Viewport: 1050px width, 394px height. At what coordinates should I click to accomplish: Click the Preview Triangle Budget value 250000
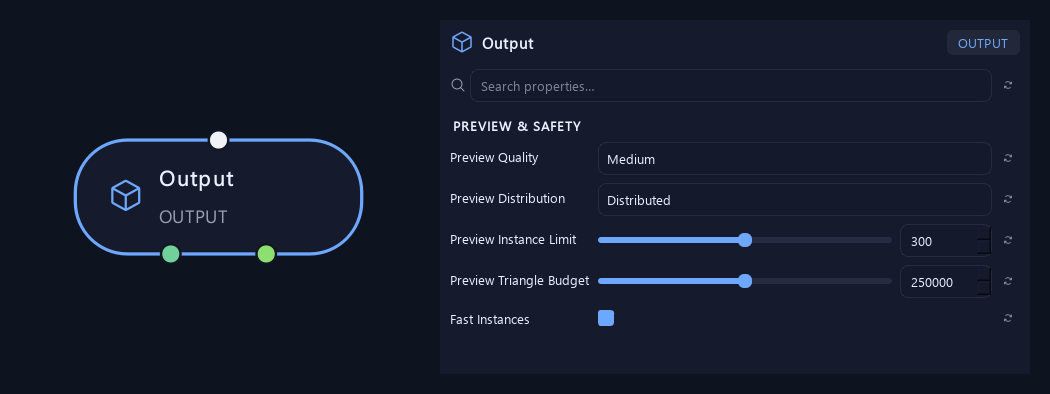click(x=932, y=282)
